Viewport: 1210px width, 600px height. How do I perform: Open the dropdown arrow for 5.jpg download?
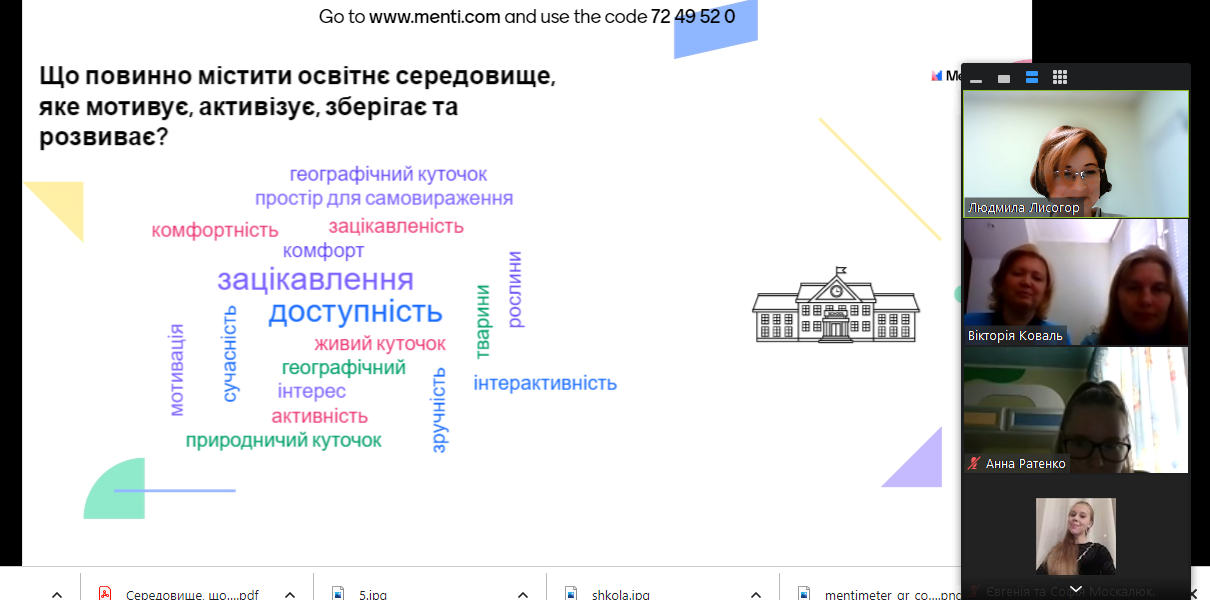[x=523, y=594]
